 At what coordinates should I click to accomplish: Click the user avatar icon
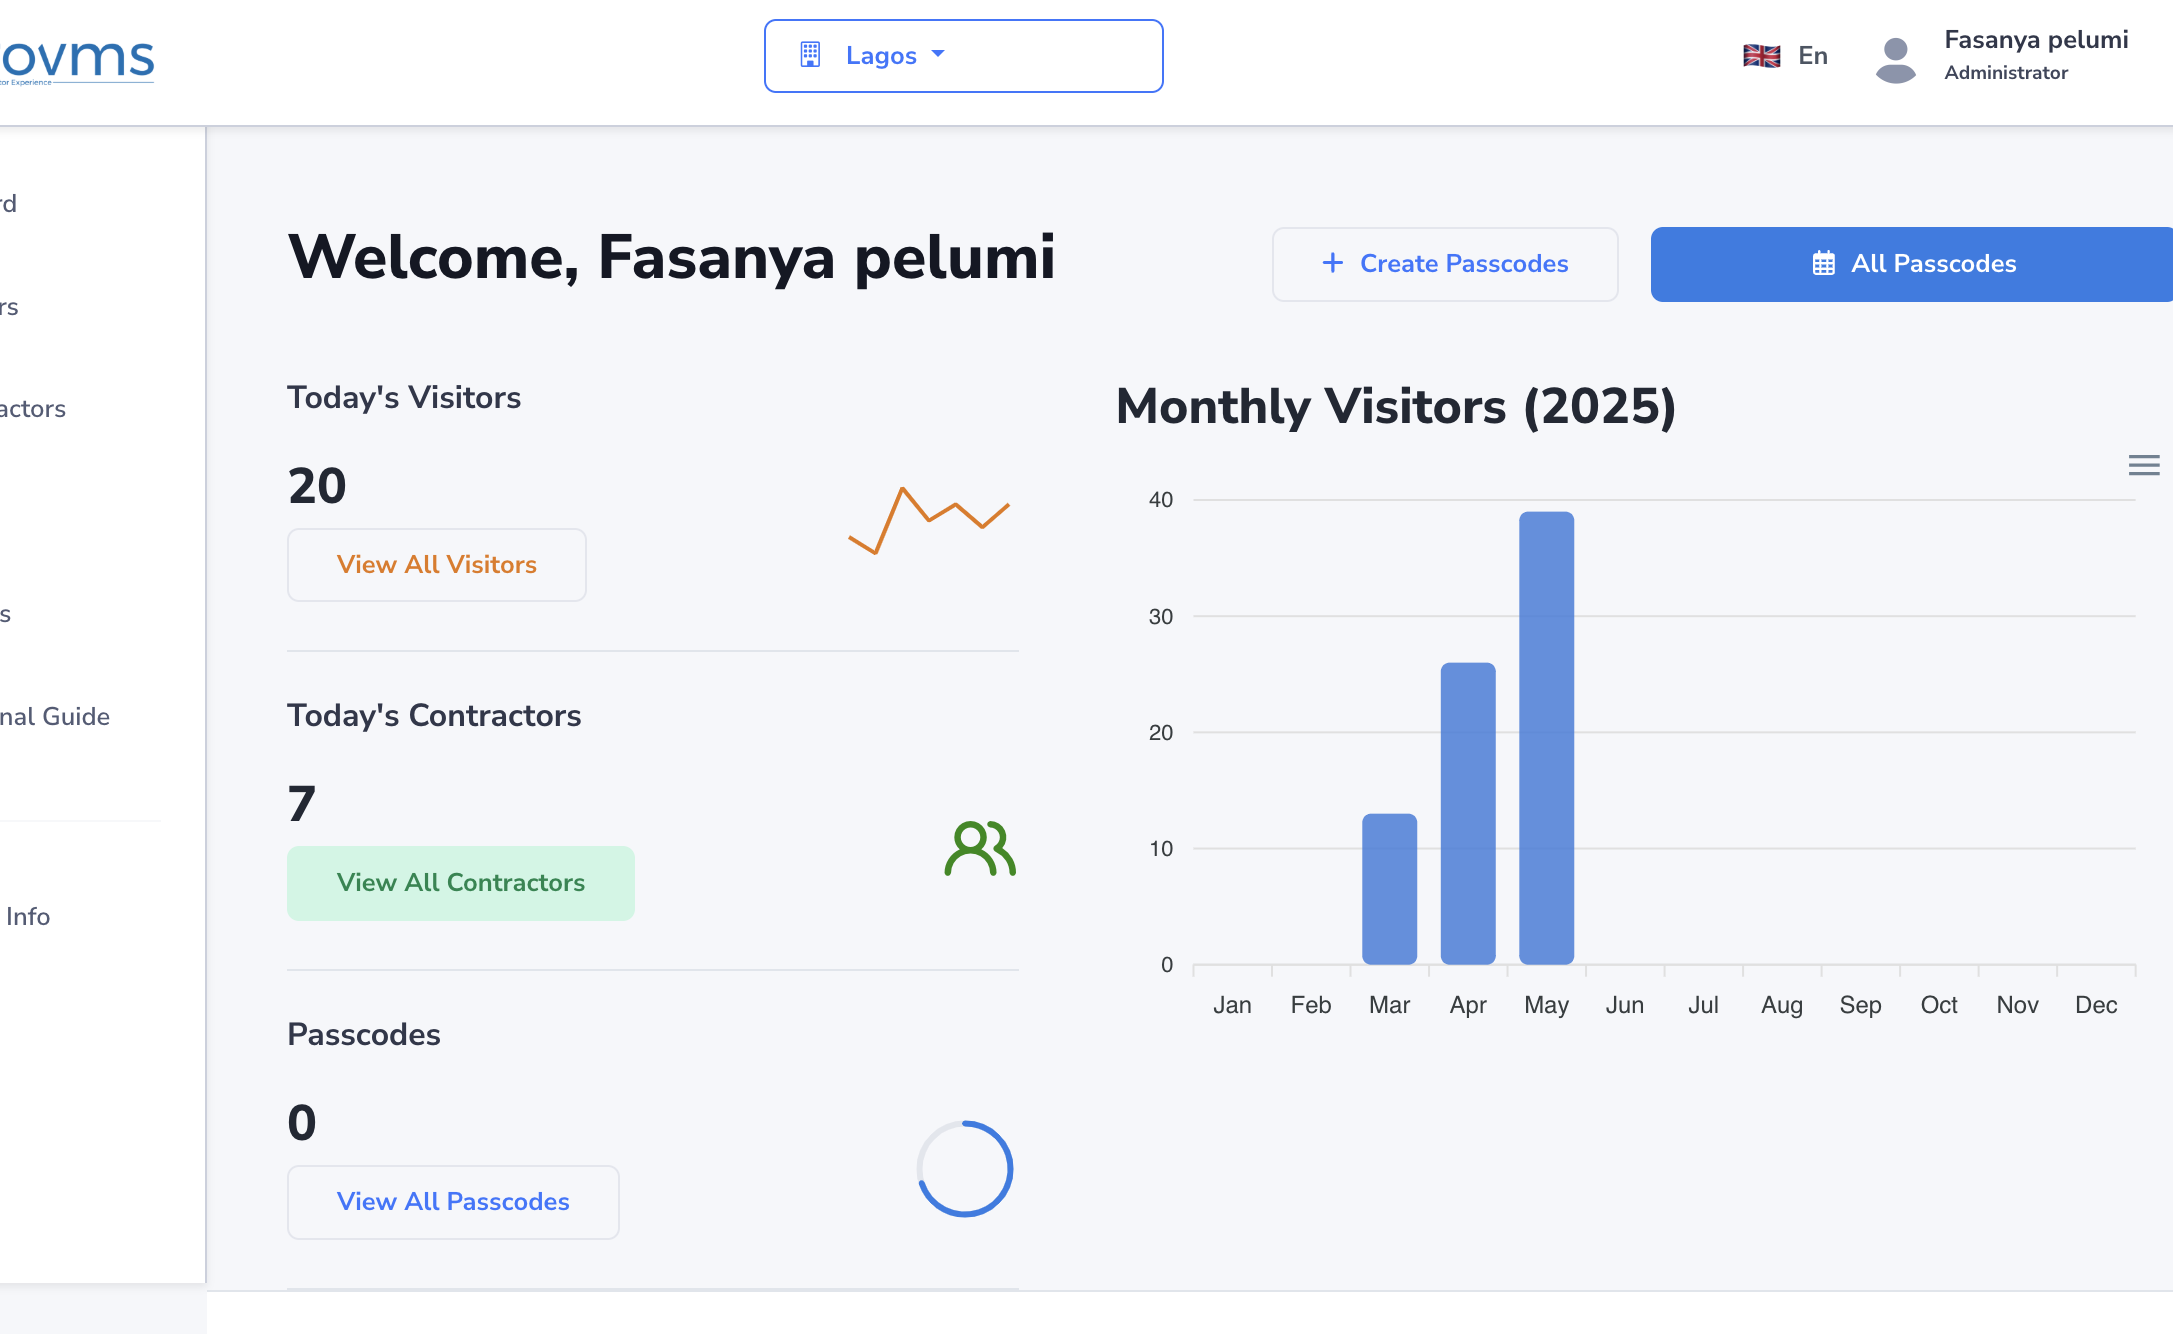1895,60
